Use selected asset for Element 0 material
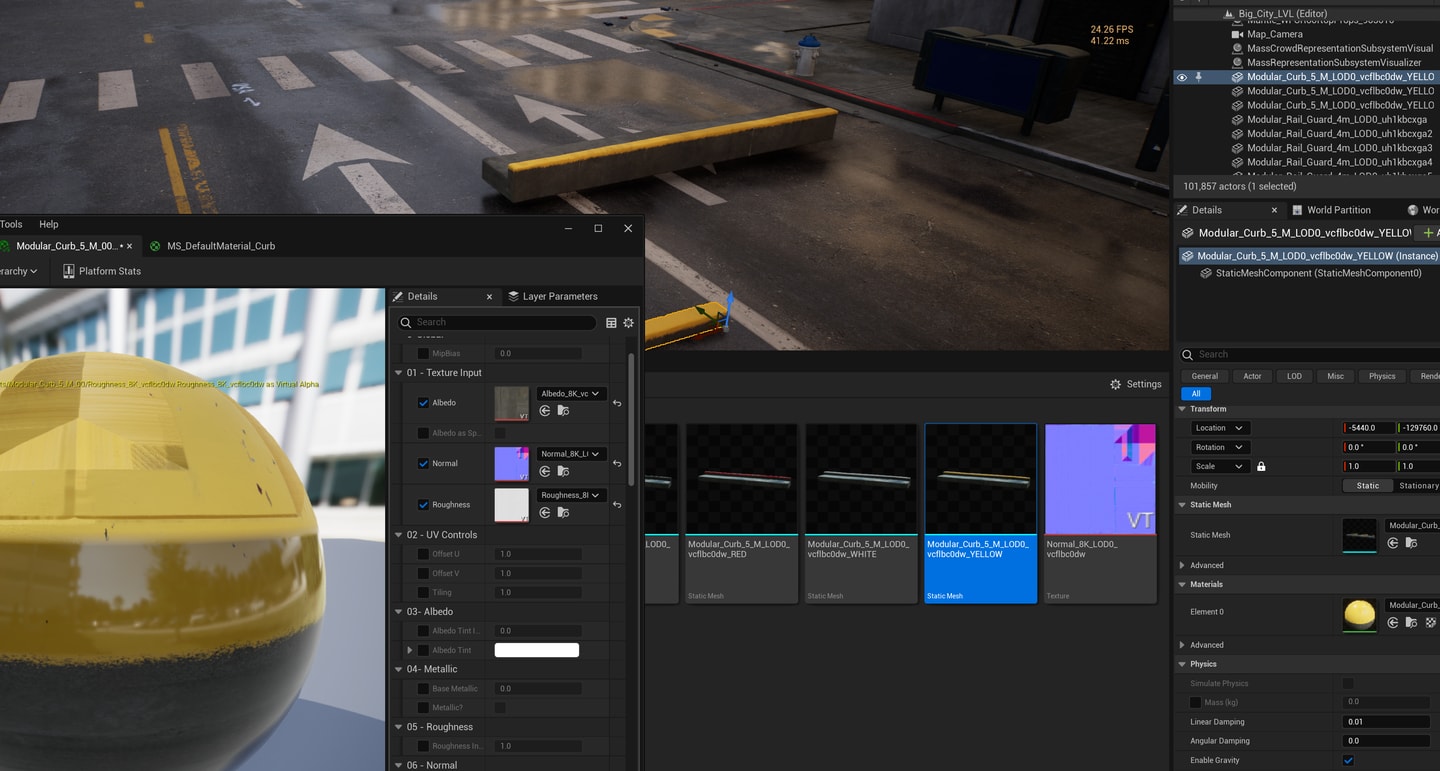The image size is (1440, 771). (x=1393, y=622)
